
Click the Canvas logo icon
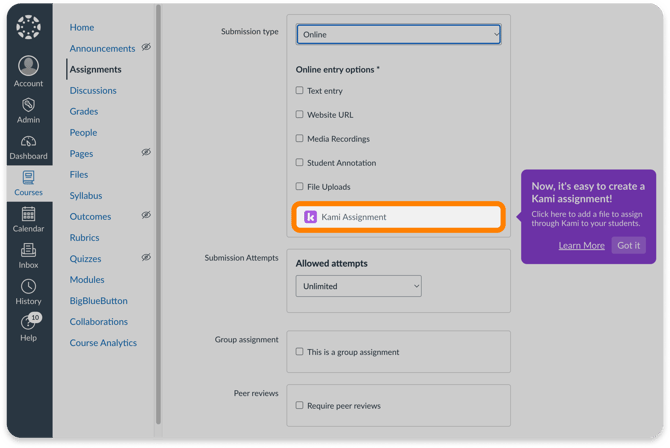coord(28,27)
